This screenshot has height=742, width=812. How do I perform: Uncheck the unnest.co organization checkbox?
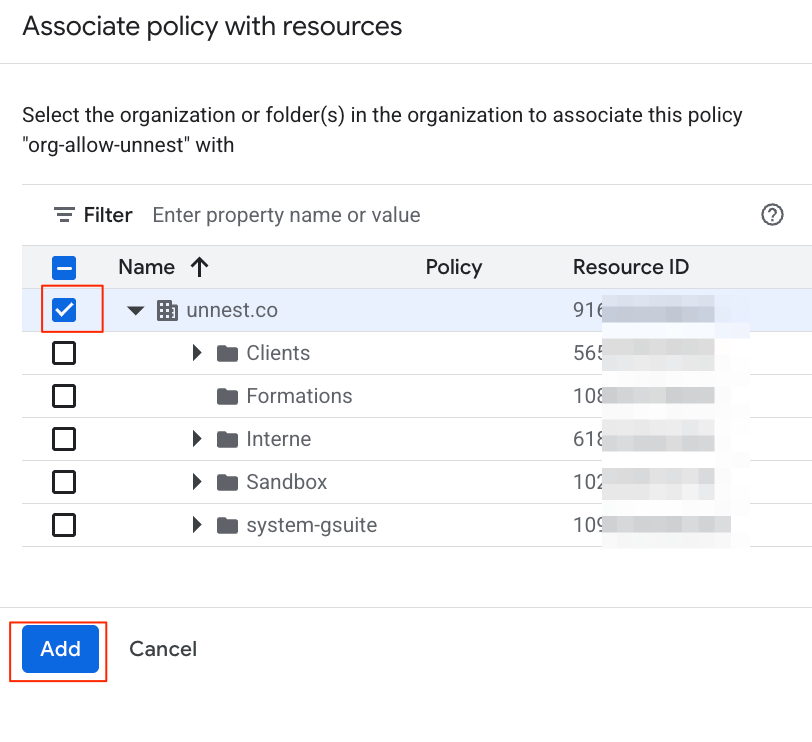(x=64, y=311)
